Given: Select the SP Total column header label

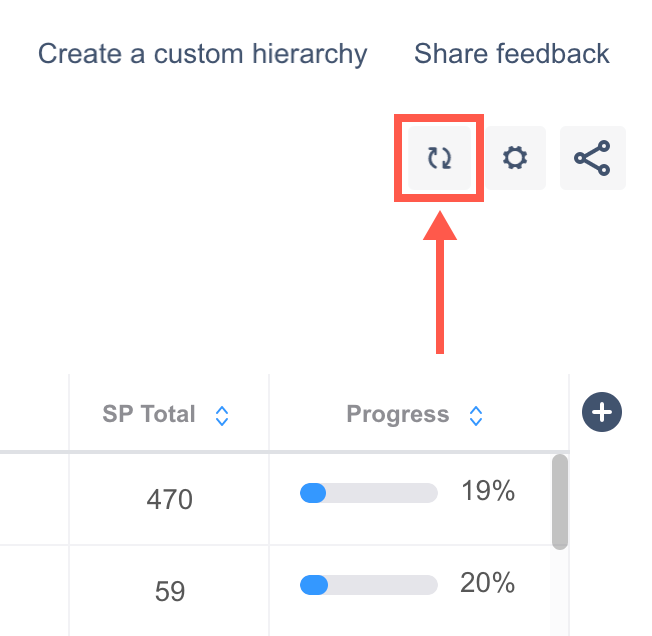Looking at the screenshot, I should [149, 414].
